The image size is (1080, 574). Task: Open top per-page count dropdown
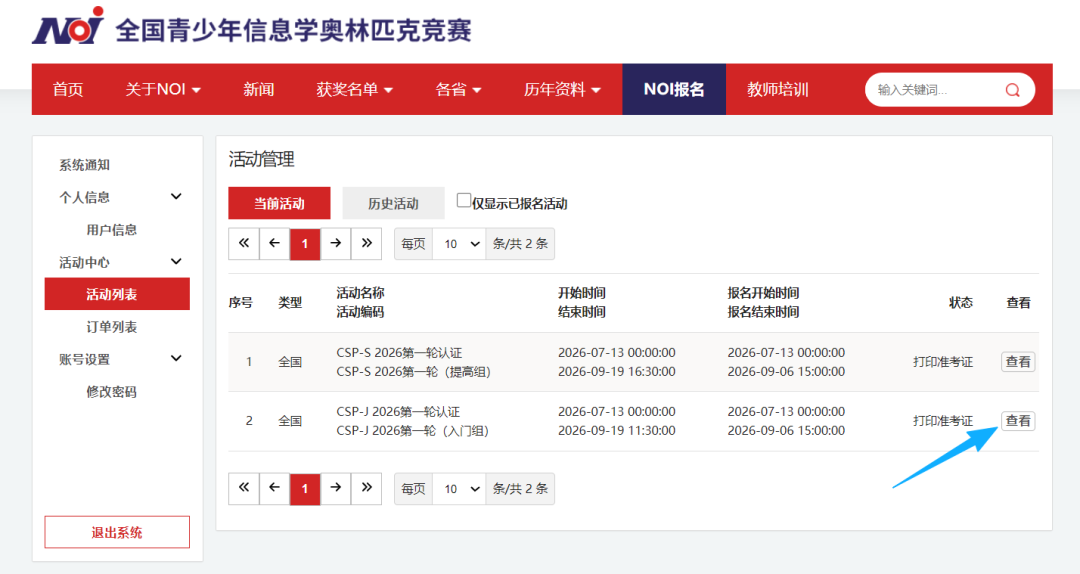(x=459, y=244)
